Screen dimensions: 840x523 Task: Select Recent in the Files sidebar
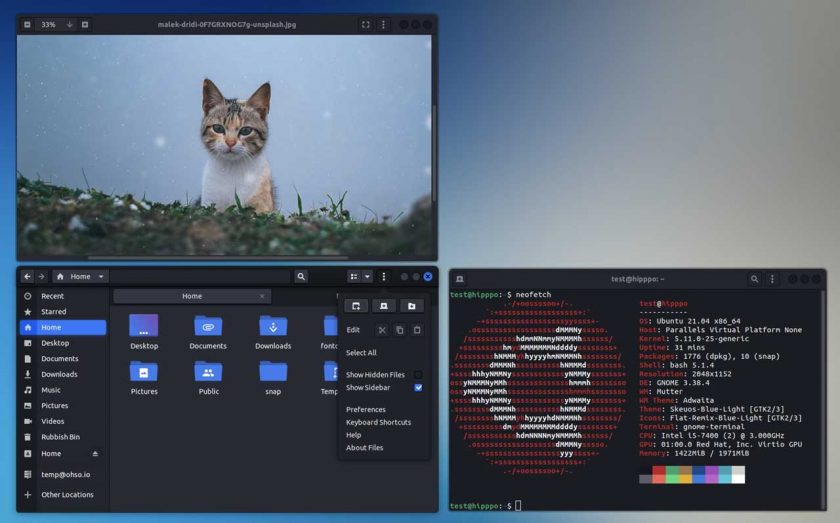(63, 296)
